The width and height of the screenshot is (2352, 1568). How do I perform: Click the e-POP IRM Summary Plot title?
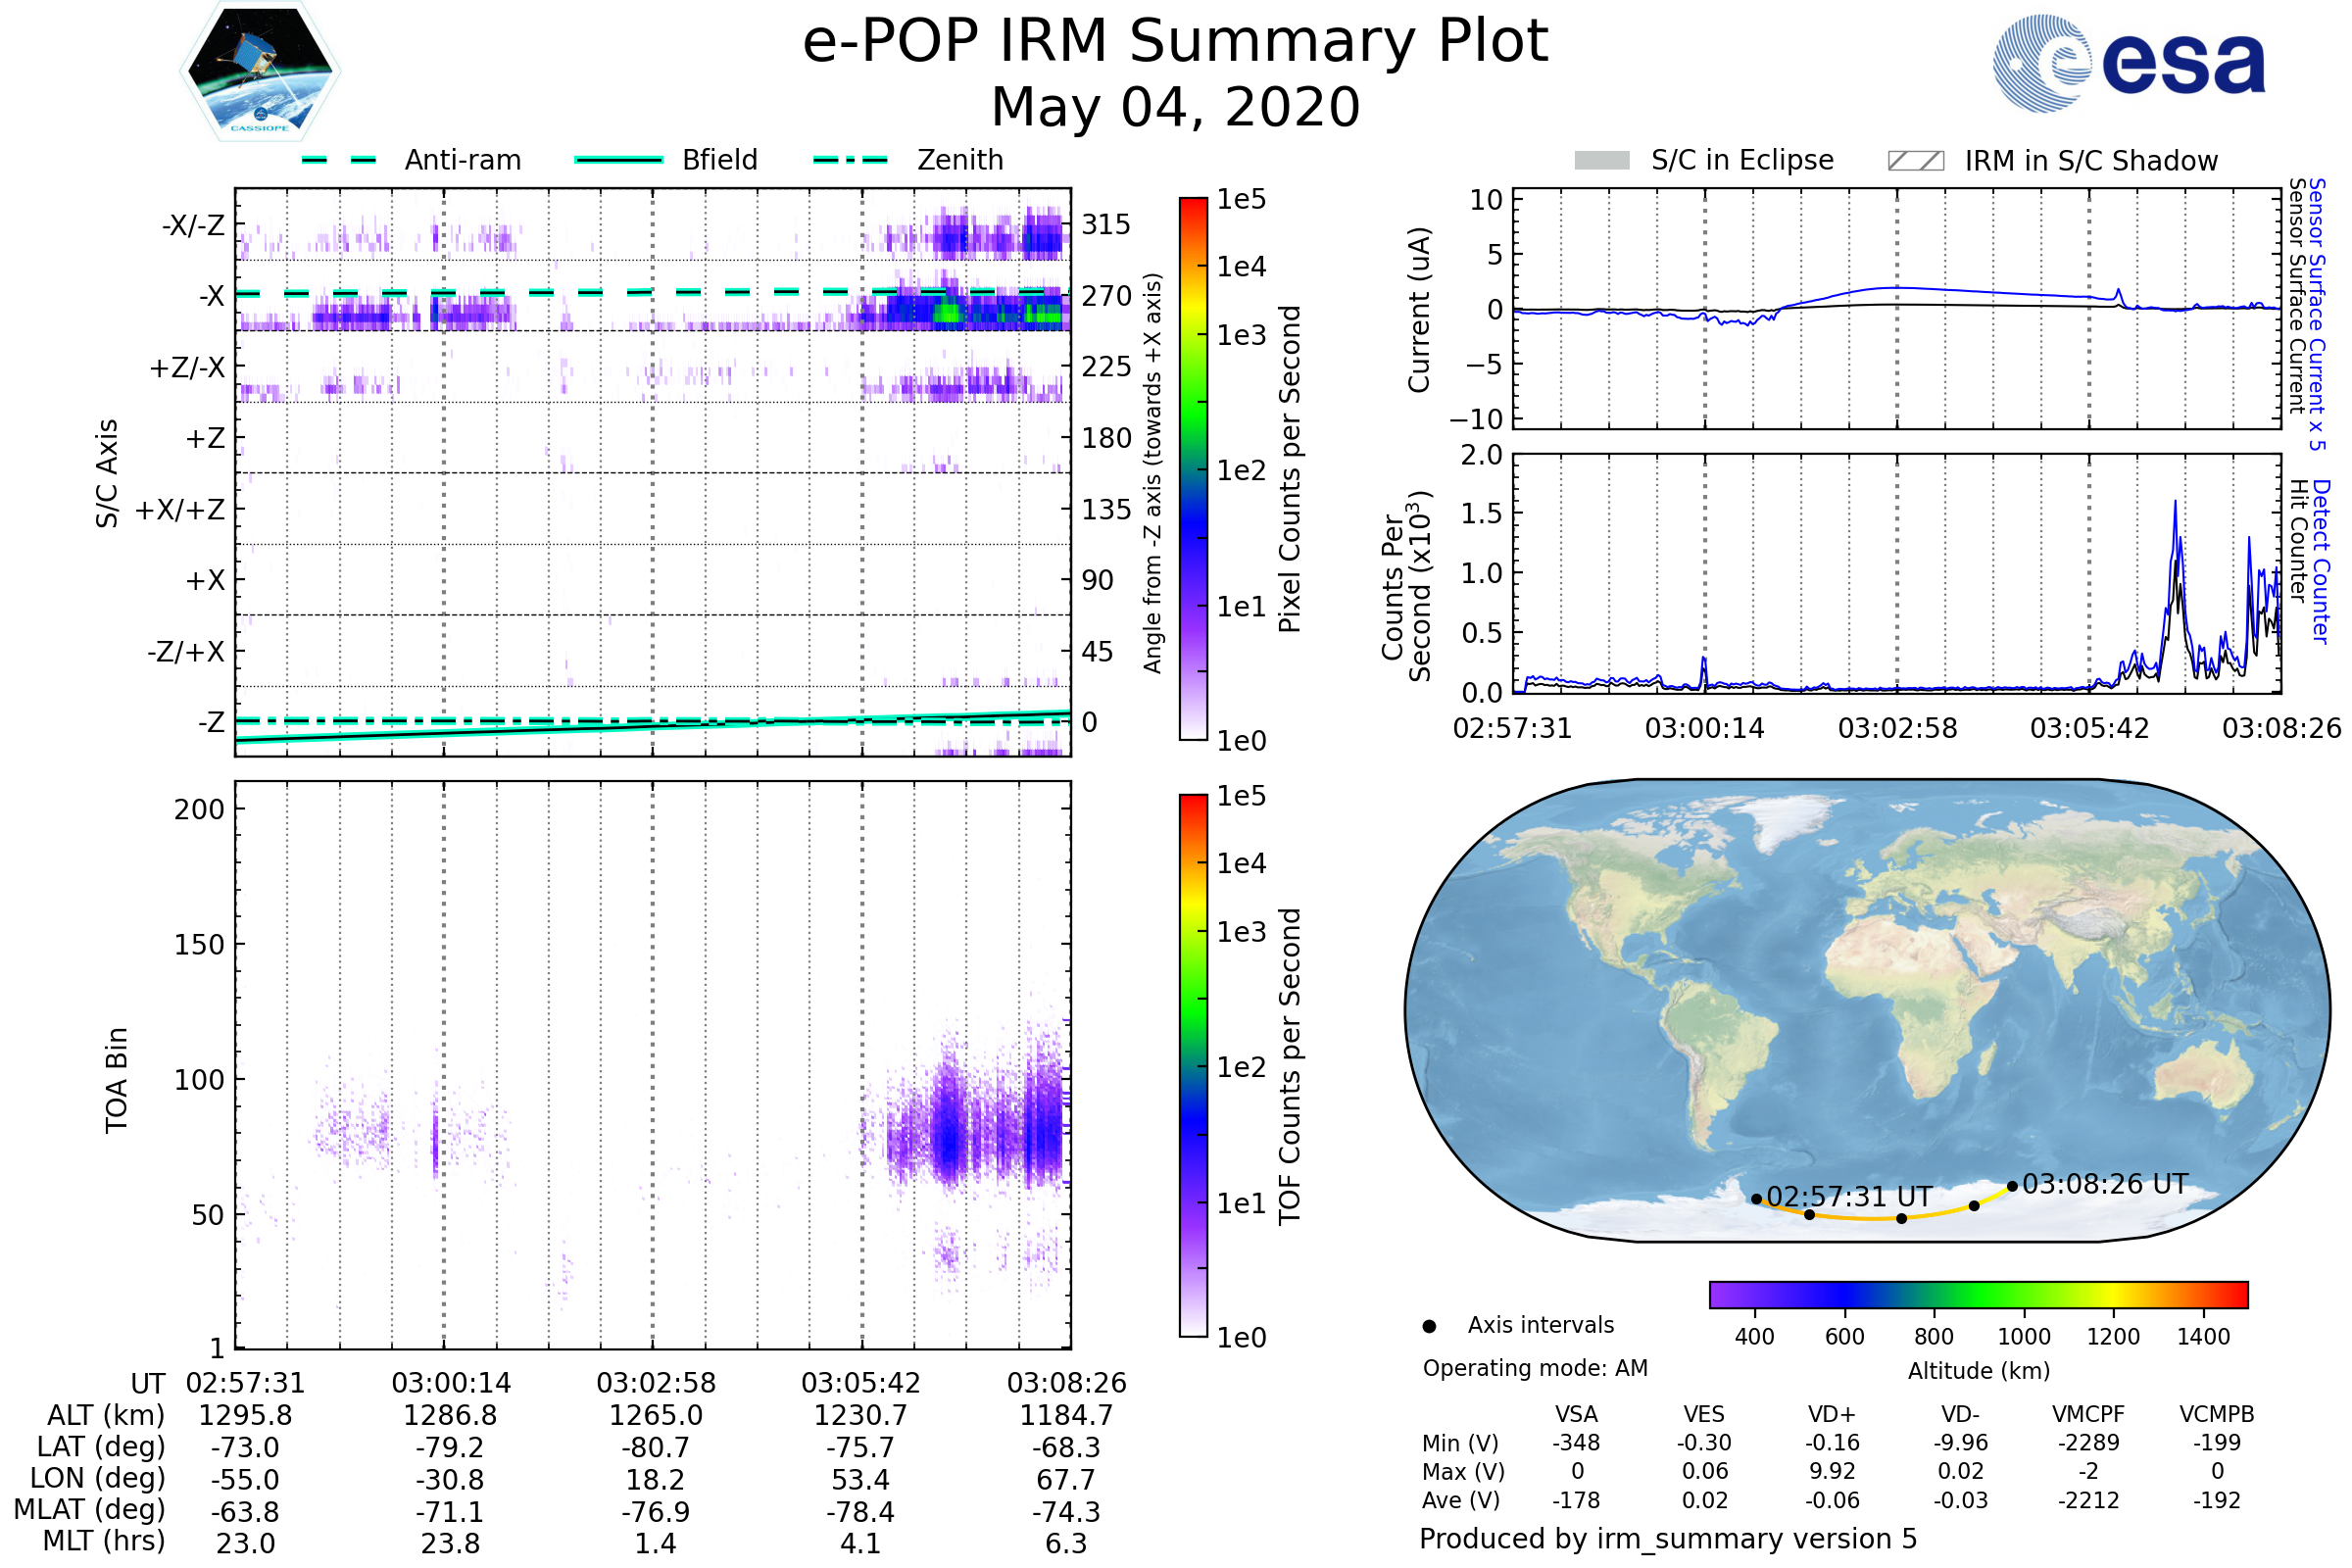pyautogui.click(x=1175, y=42)
